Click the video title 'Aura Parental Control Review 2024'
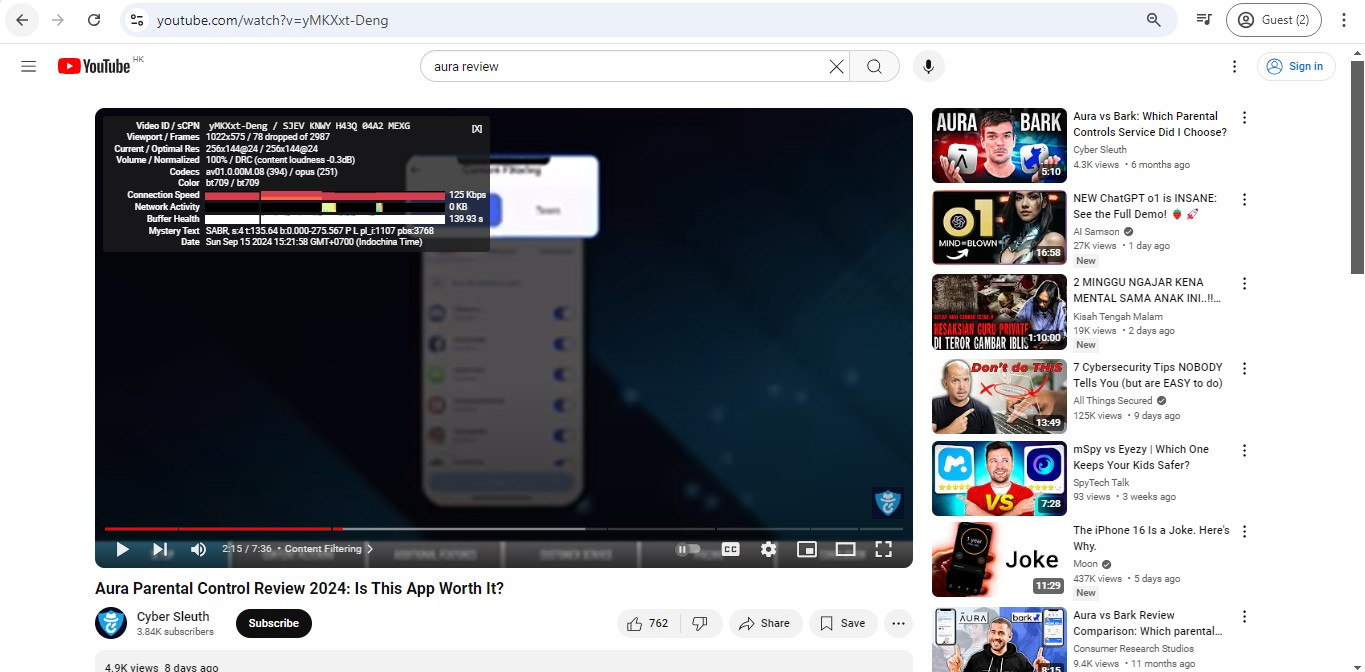This screenshot has height=672, width=1365. tap(299, 589)
